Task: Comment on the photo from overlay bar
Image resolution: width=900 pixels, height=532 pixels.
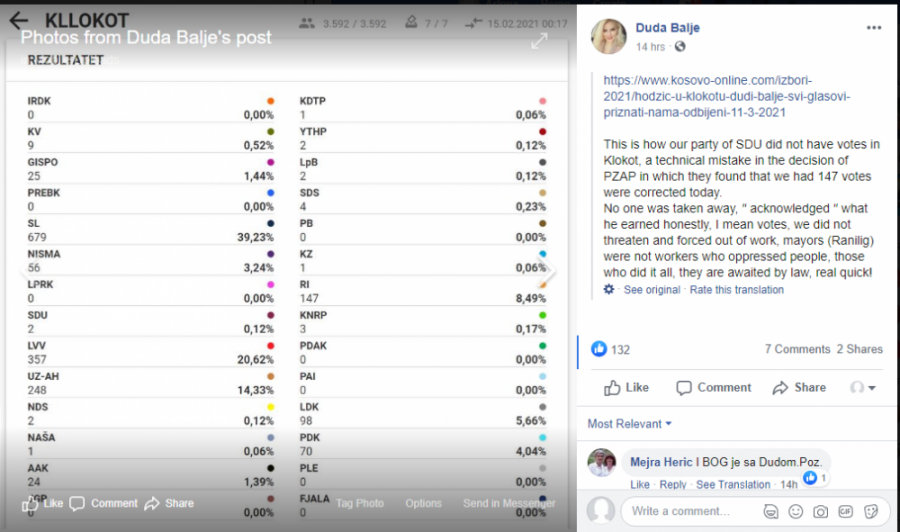Action: tap(103, 503)
